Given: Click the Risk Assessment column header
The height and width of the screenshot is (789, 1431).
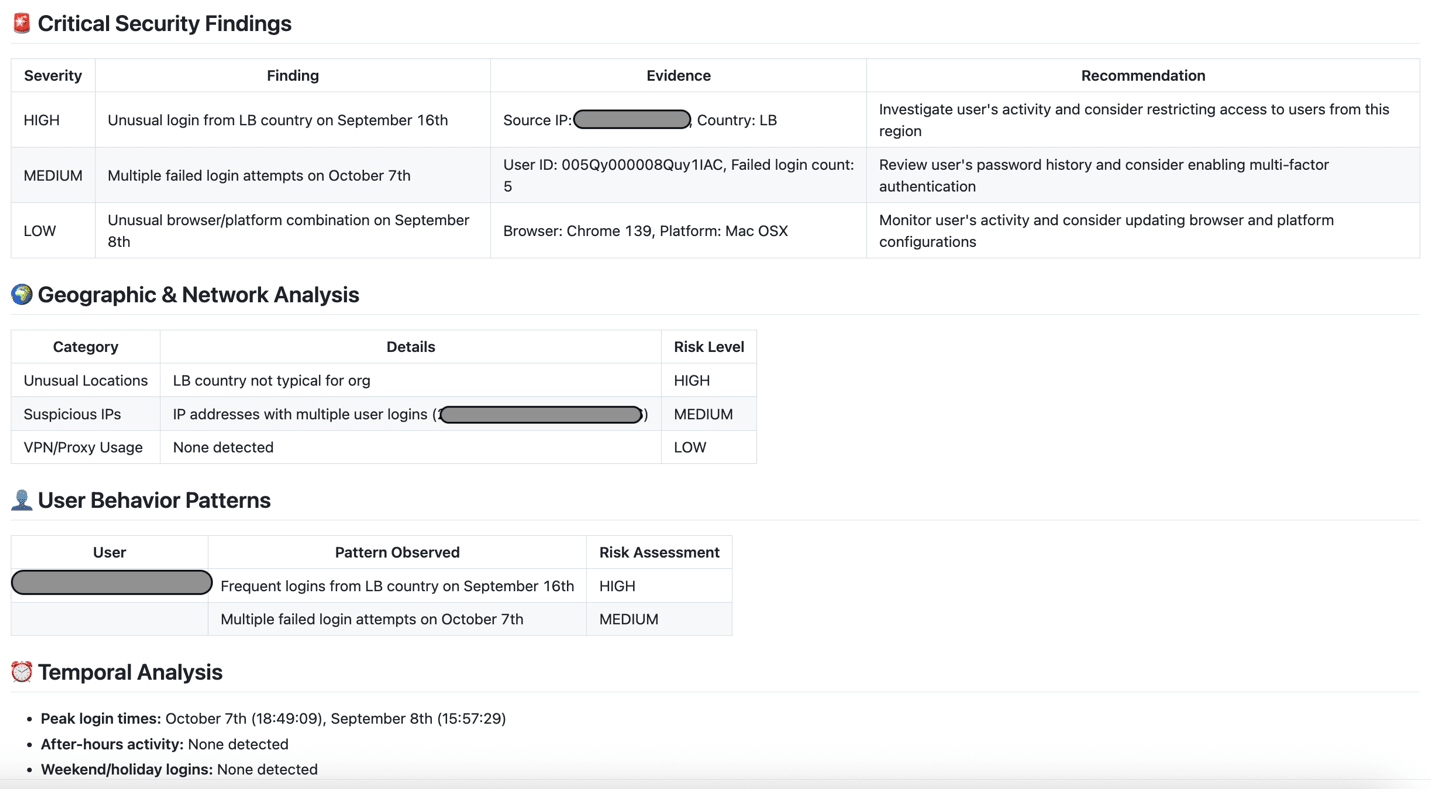Looking at the screenshot, I should 659,552.
